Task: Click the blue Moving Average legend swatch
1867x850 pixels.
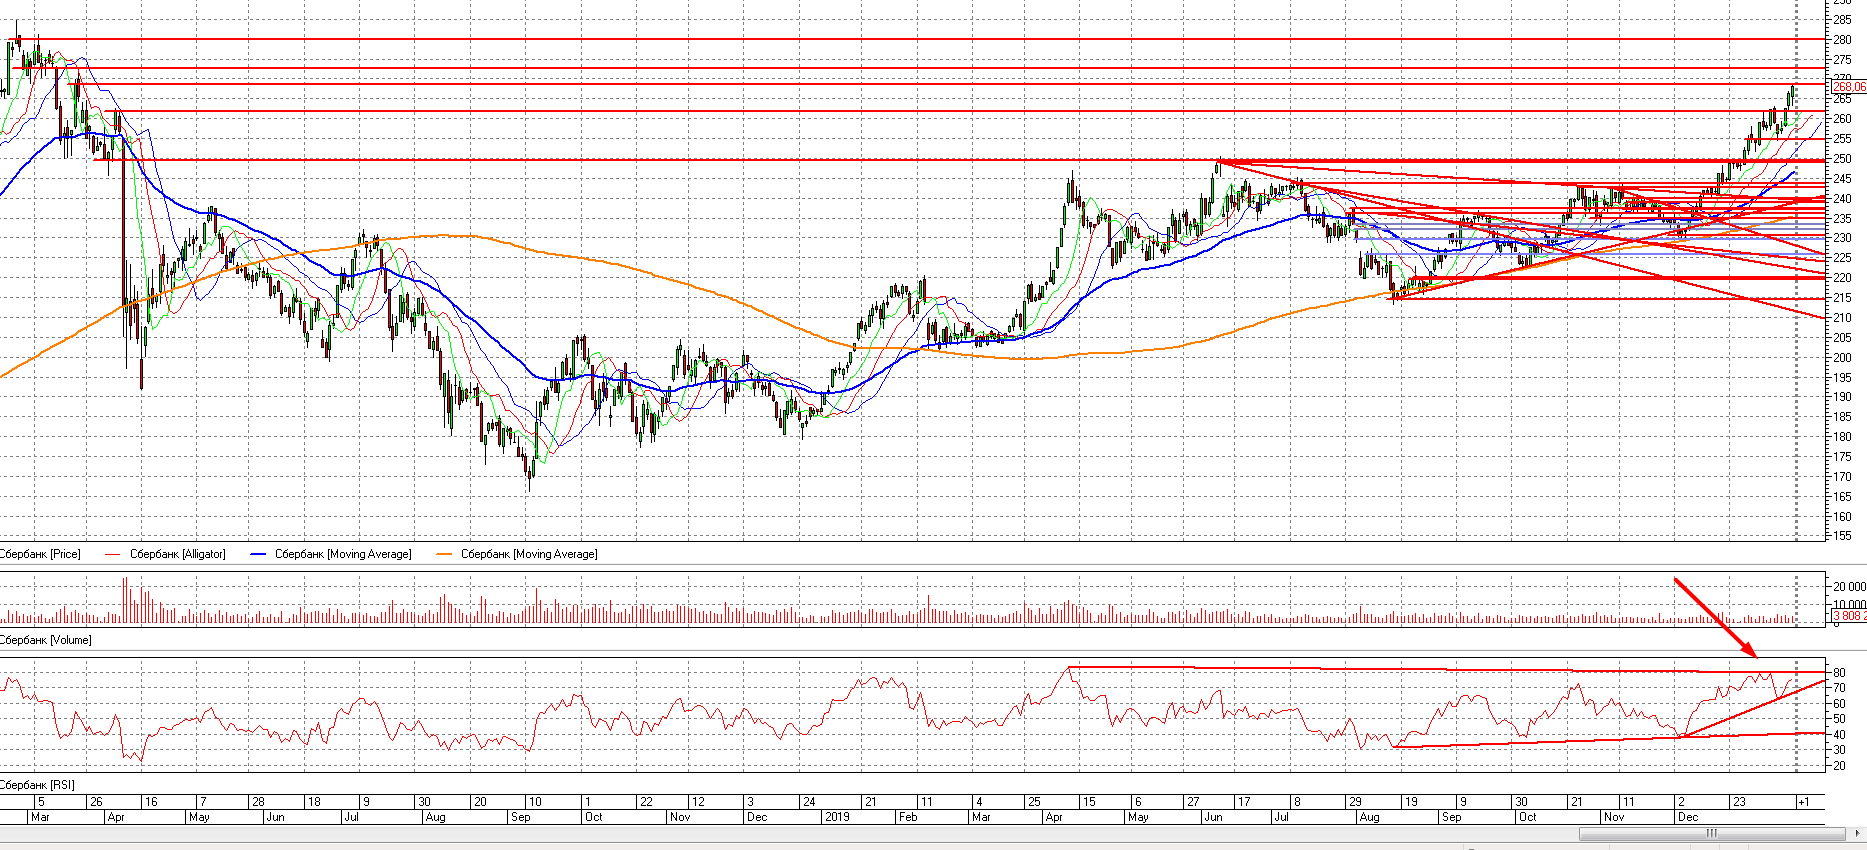Action: (258, 554)
